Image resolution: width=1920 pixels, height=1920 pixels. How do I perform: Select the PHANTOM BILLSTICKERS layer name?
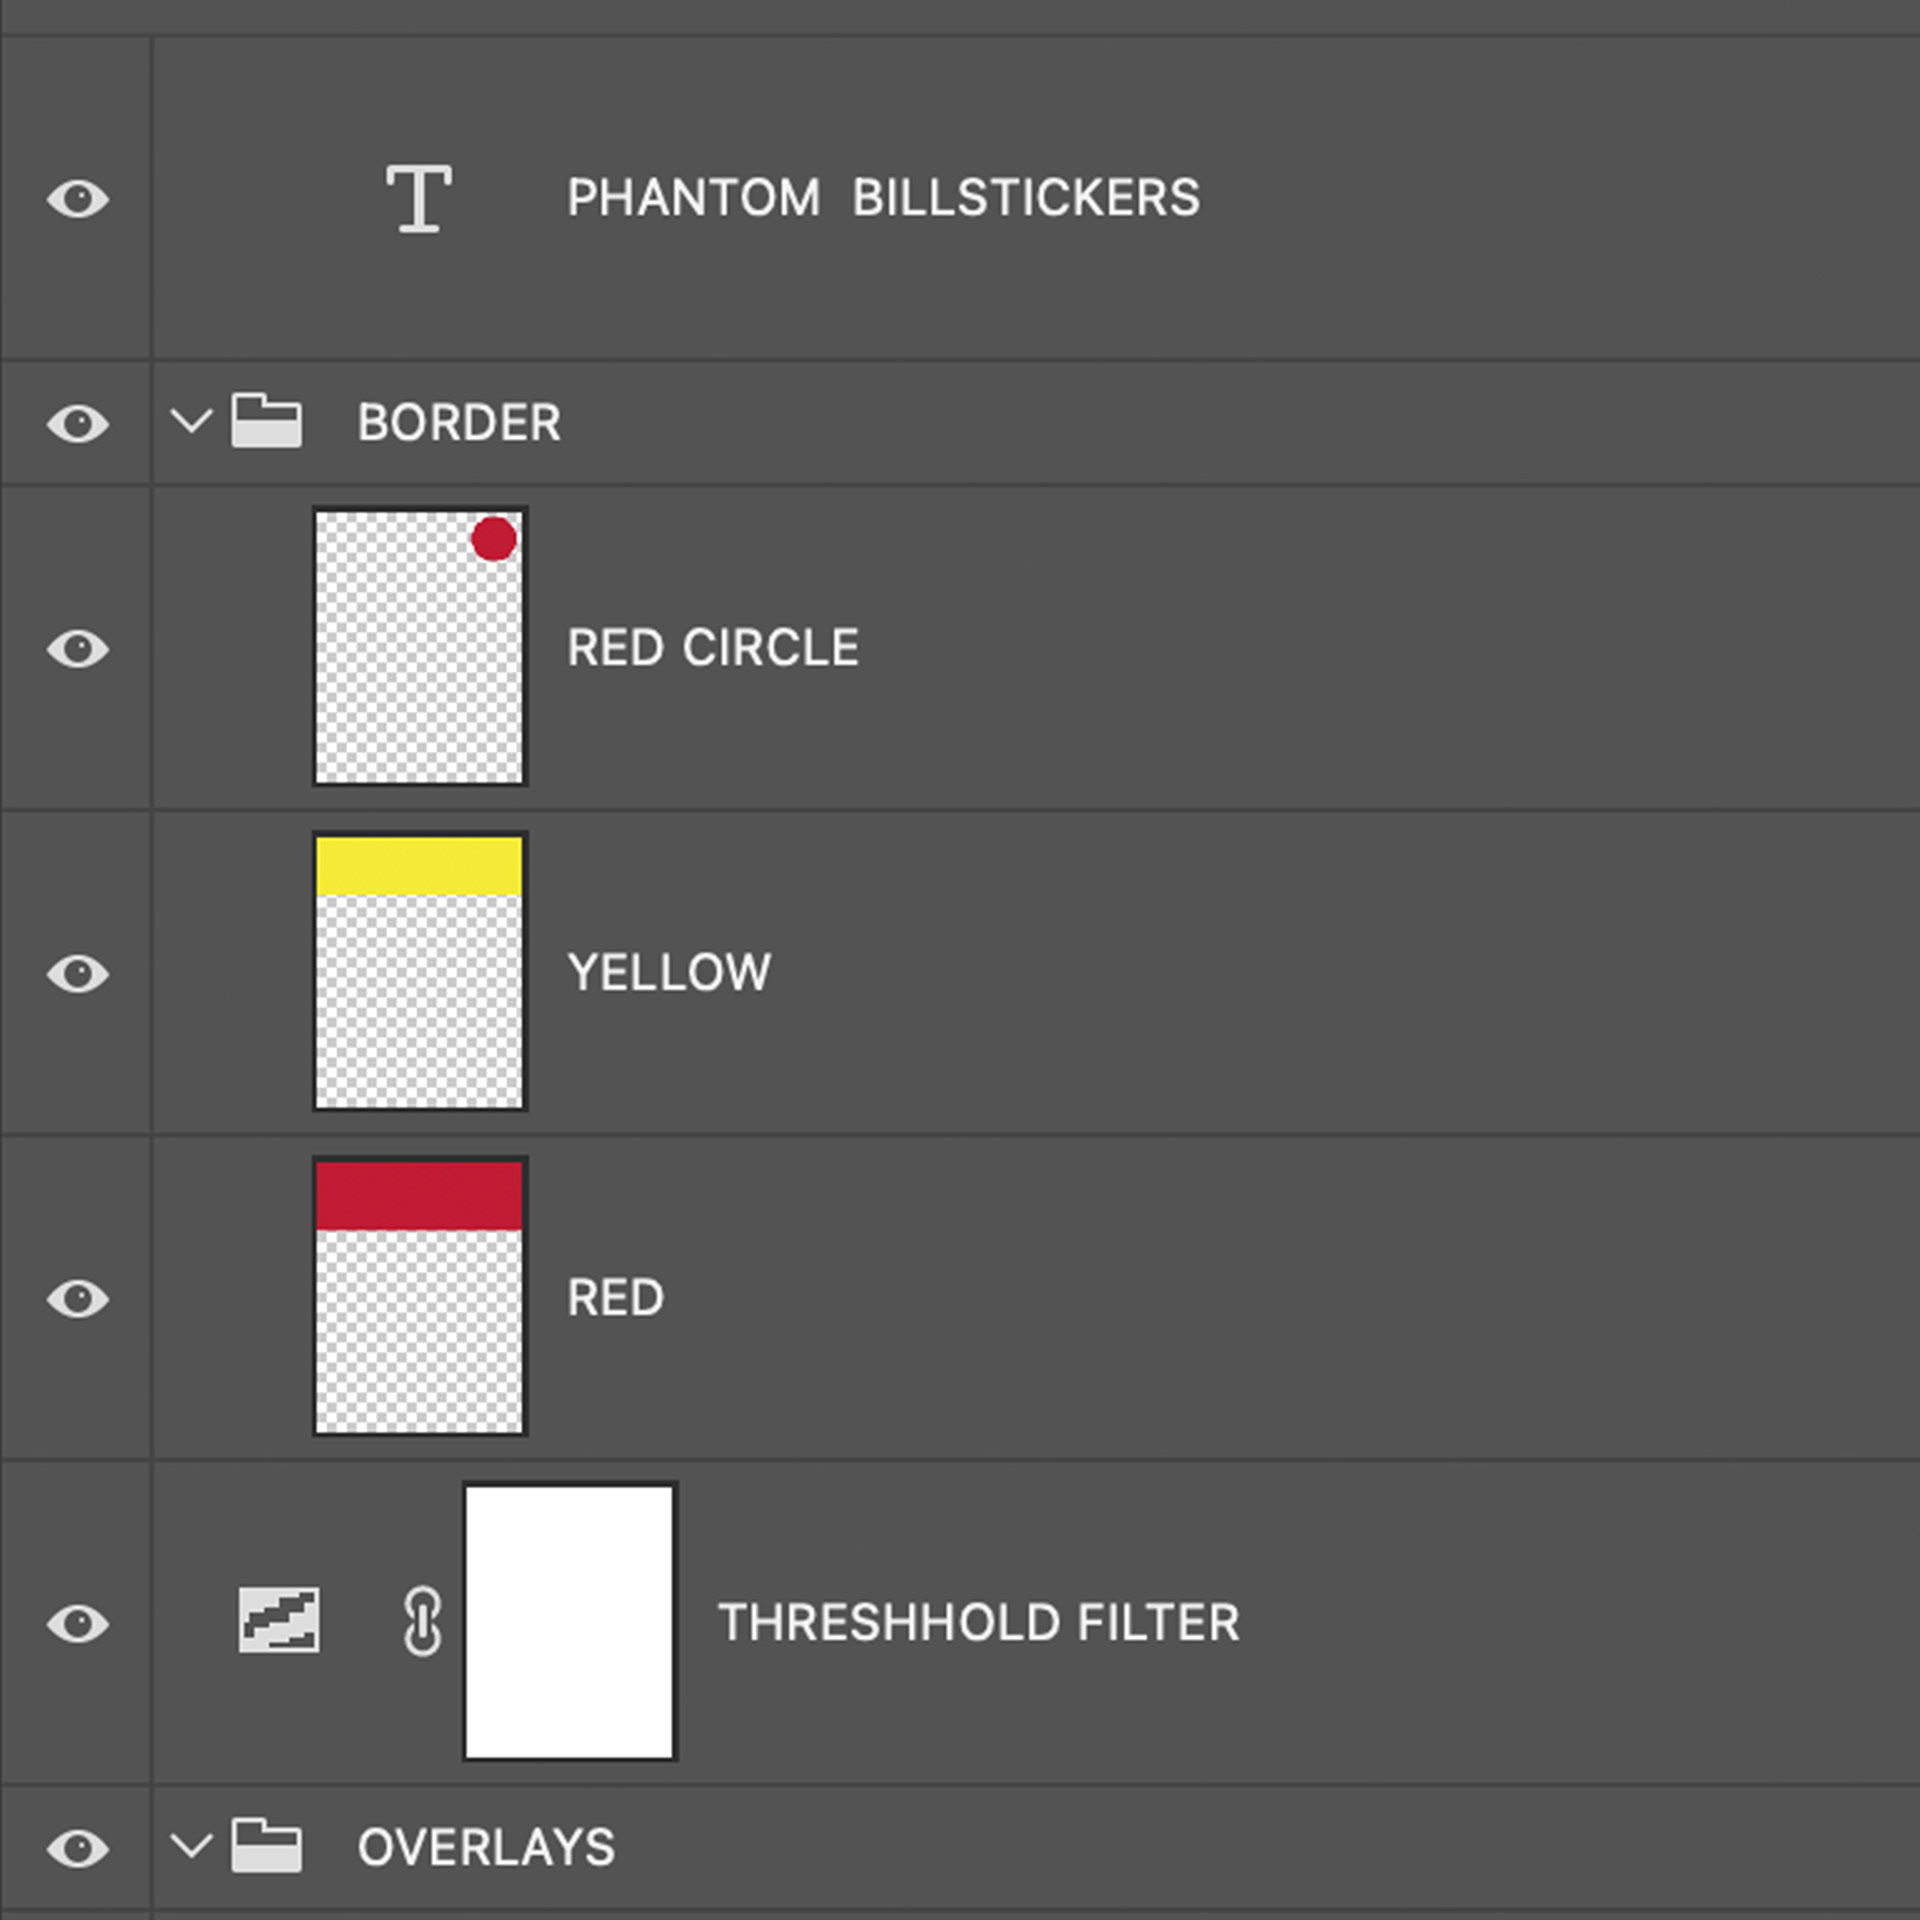883,198
